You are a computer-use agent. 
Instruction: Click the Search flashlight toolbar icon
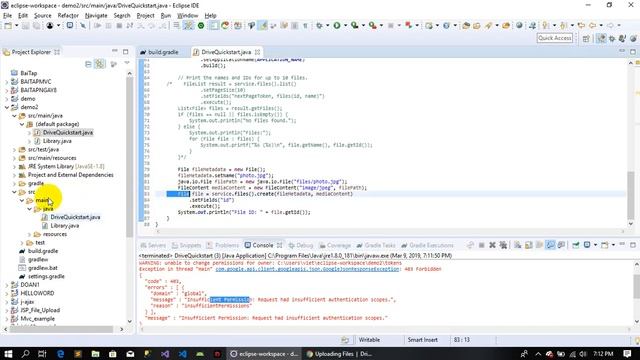(x=489, y=26)
